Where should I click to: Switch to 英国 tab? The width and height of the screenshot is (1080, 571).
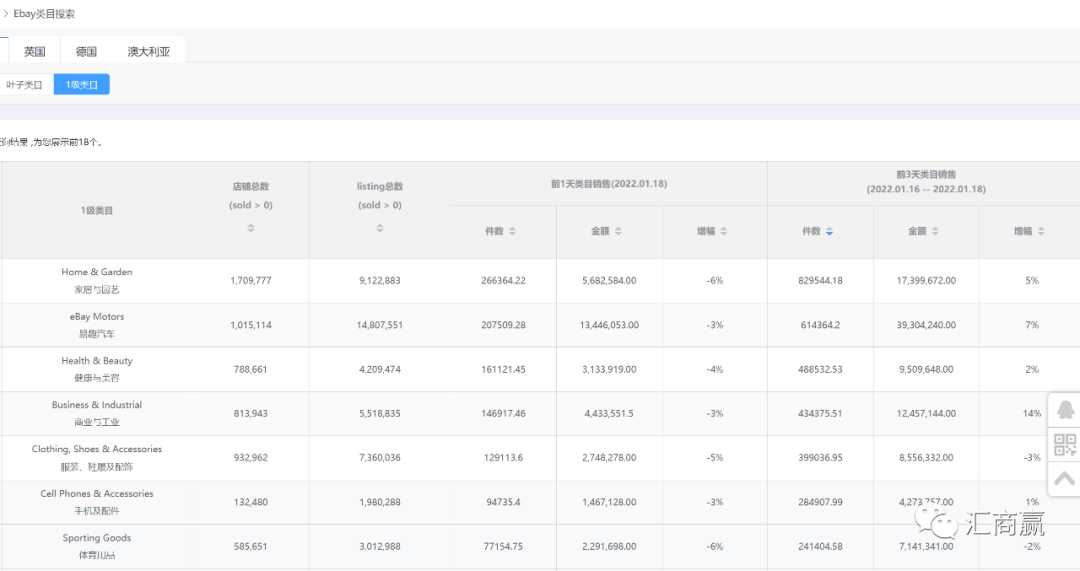pyautogui.click(x=34, y=51)
